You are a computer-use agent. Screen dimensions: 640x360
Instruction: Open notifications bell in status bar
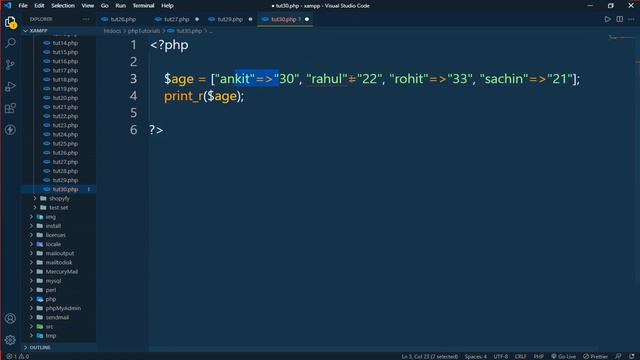[x=632, y=356]
